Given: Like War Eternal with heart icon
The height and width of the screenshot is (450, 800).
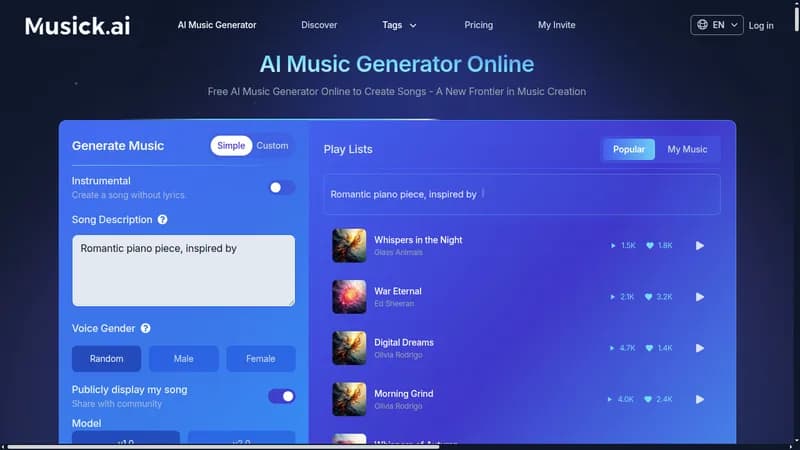Looking at the screenshot, I should 648,297.
